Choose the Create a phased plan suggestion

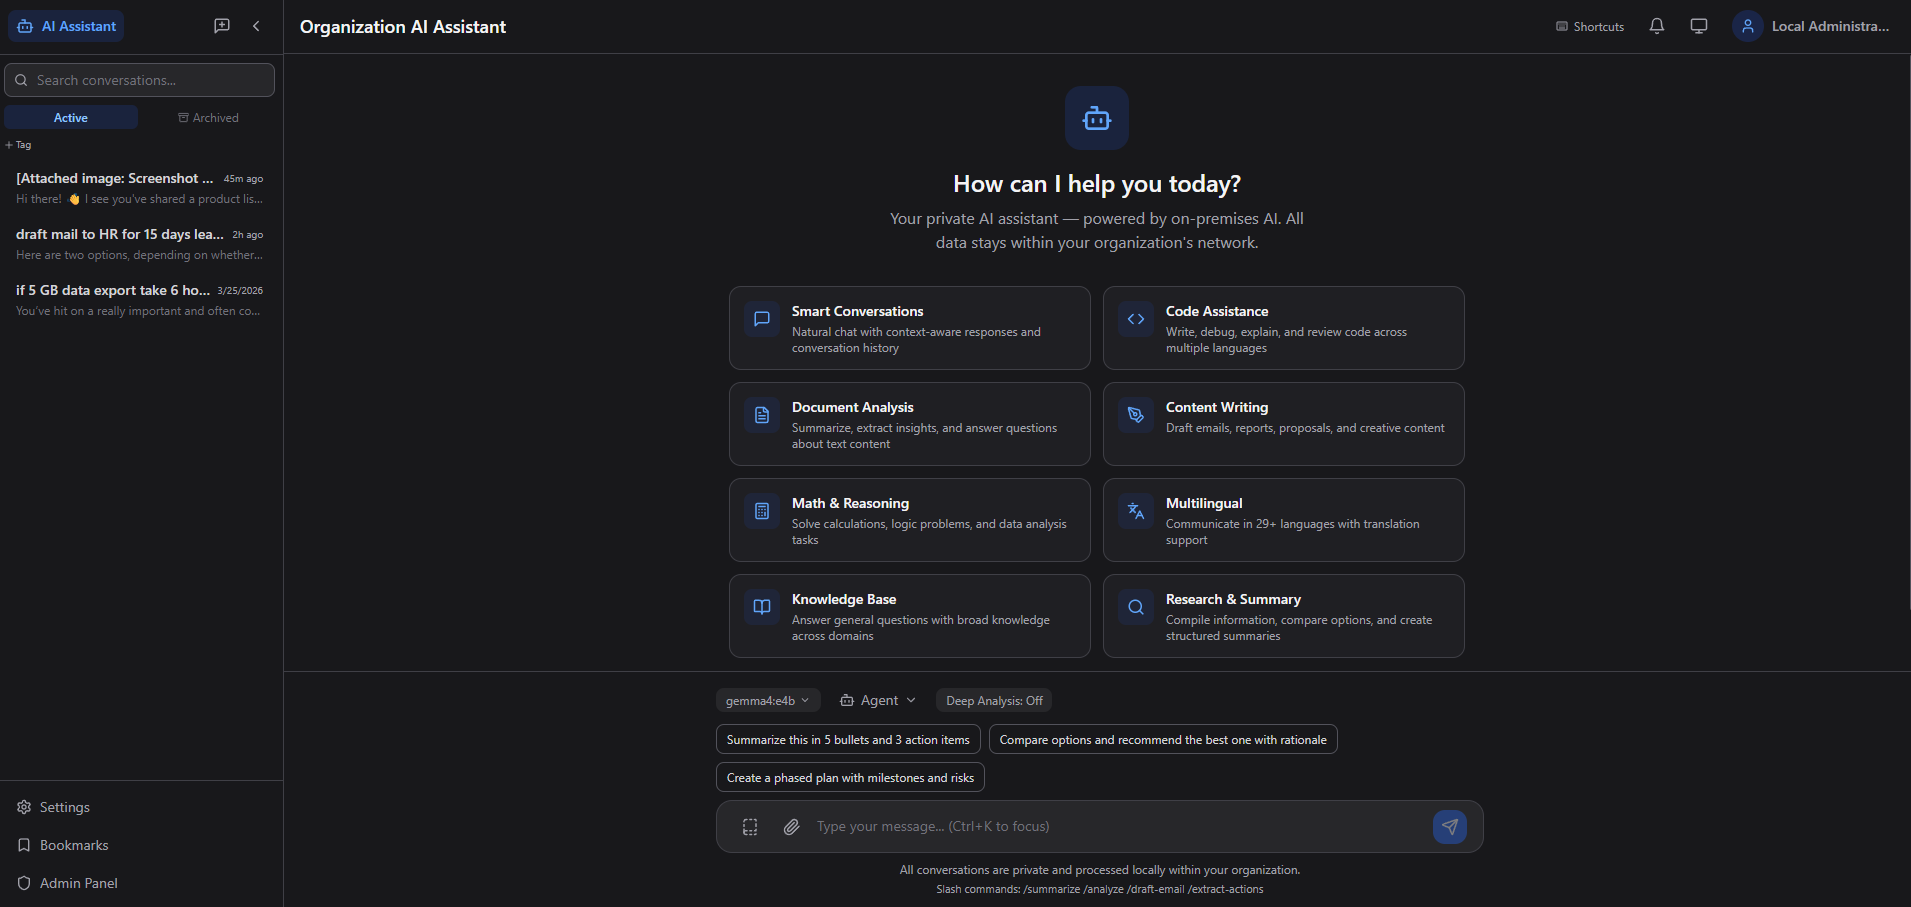coord(849,778)
